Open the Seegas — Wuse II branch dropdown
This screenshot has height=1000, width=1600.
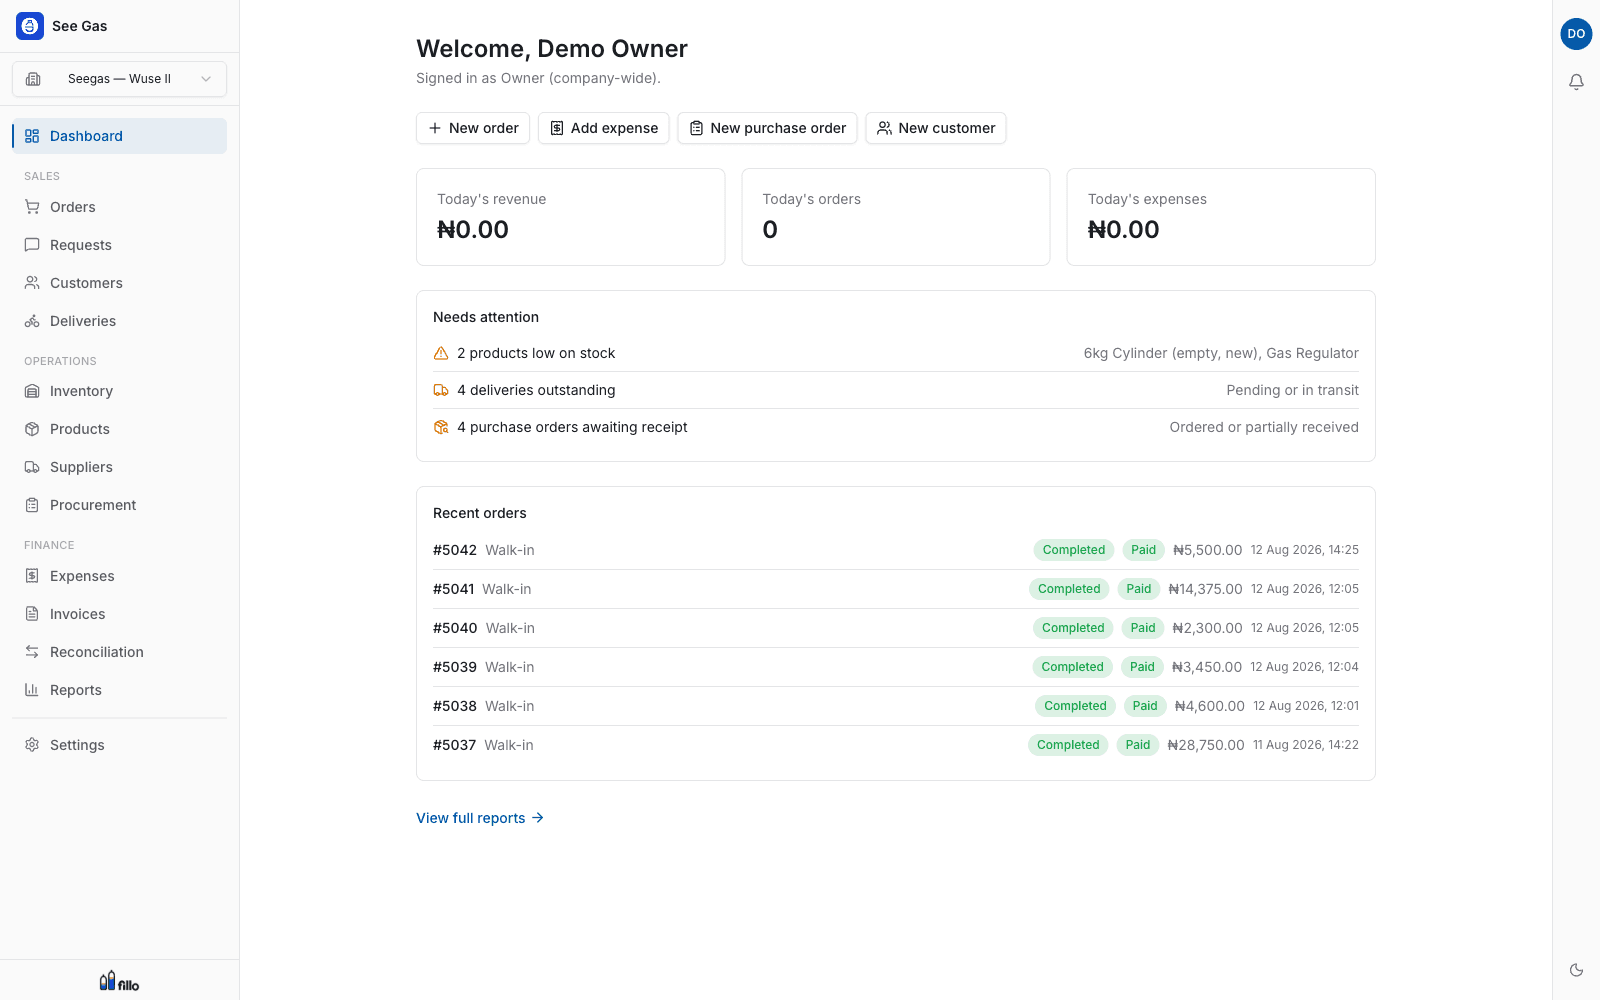coord(119,79)
